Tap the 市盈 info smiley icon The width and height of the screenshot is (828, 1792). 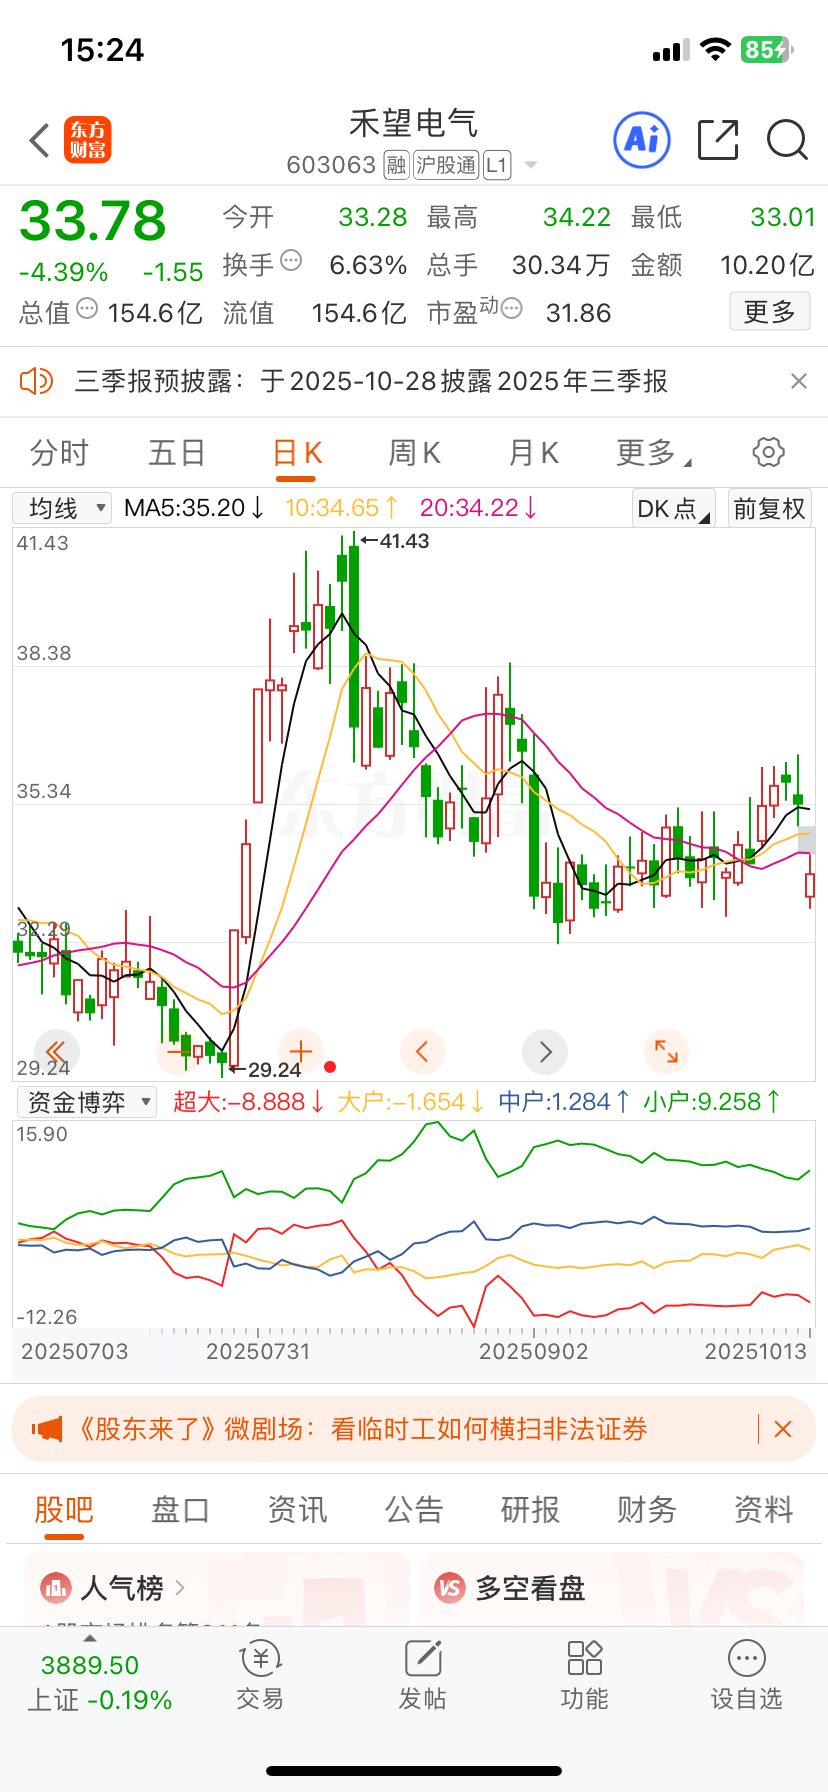(511, 309)
